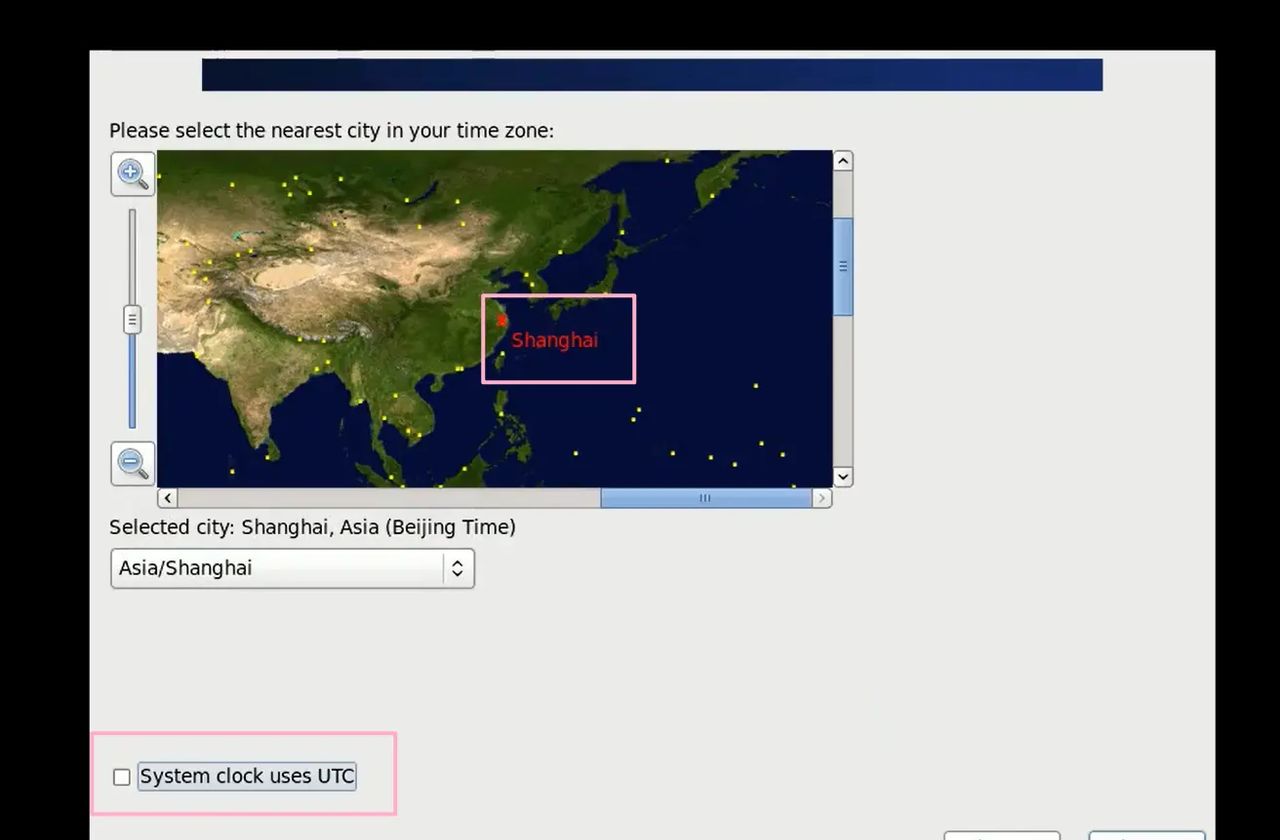The height and width of the screenshot is (840, 1280).
Task: Click the map's horizontal scrollbar right arrow
Action: point(822,498)
